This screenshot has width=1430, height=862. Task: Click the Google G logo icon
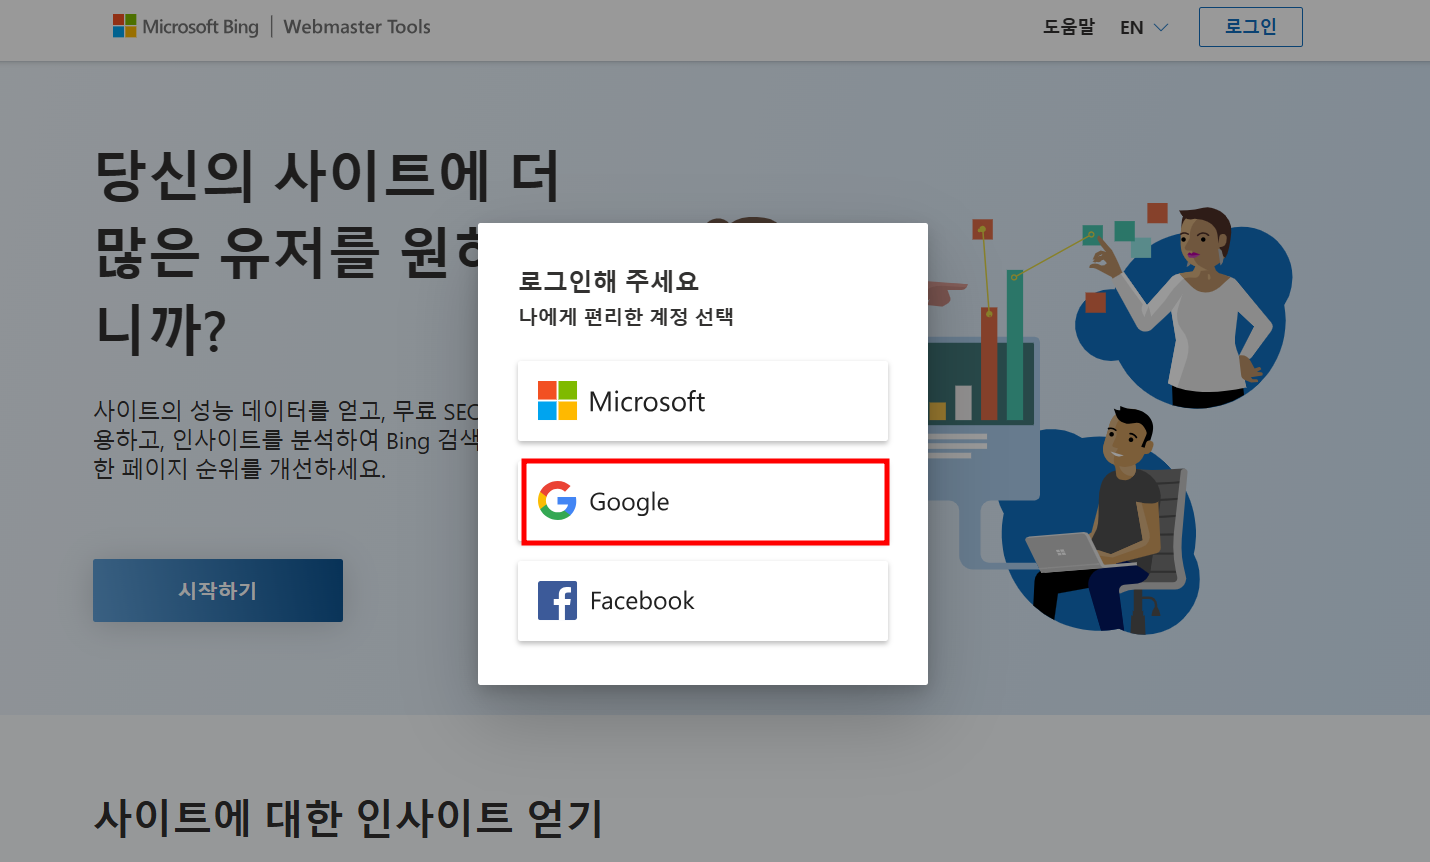(x=557, y=500)
